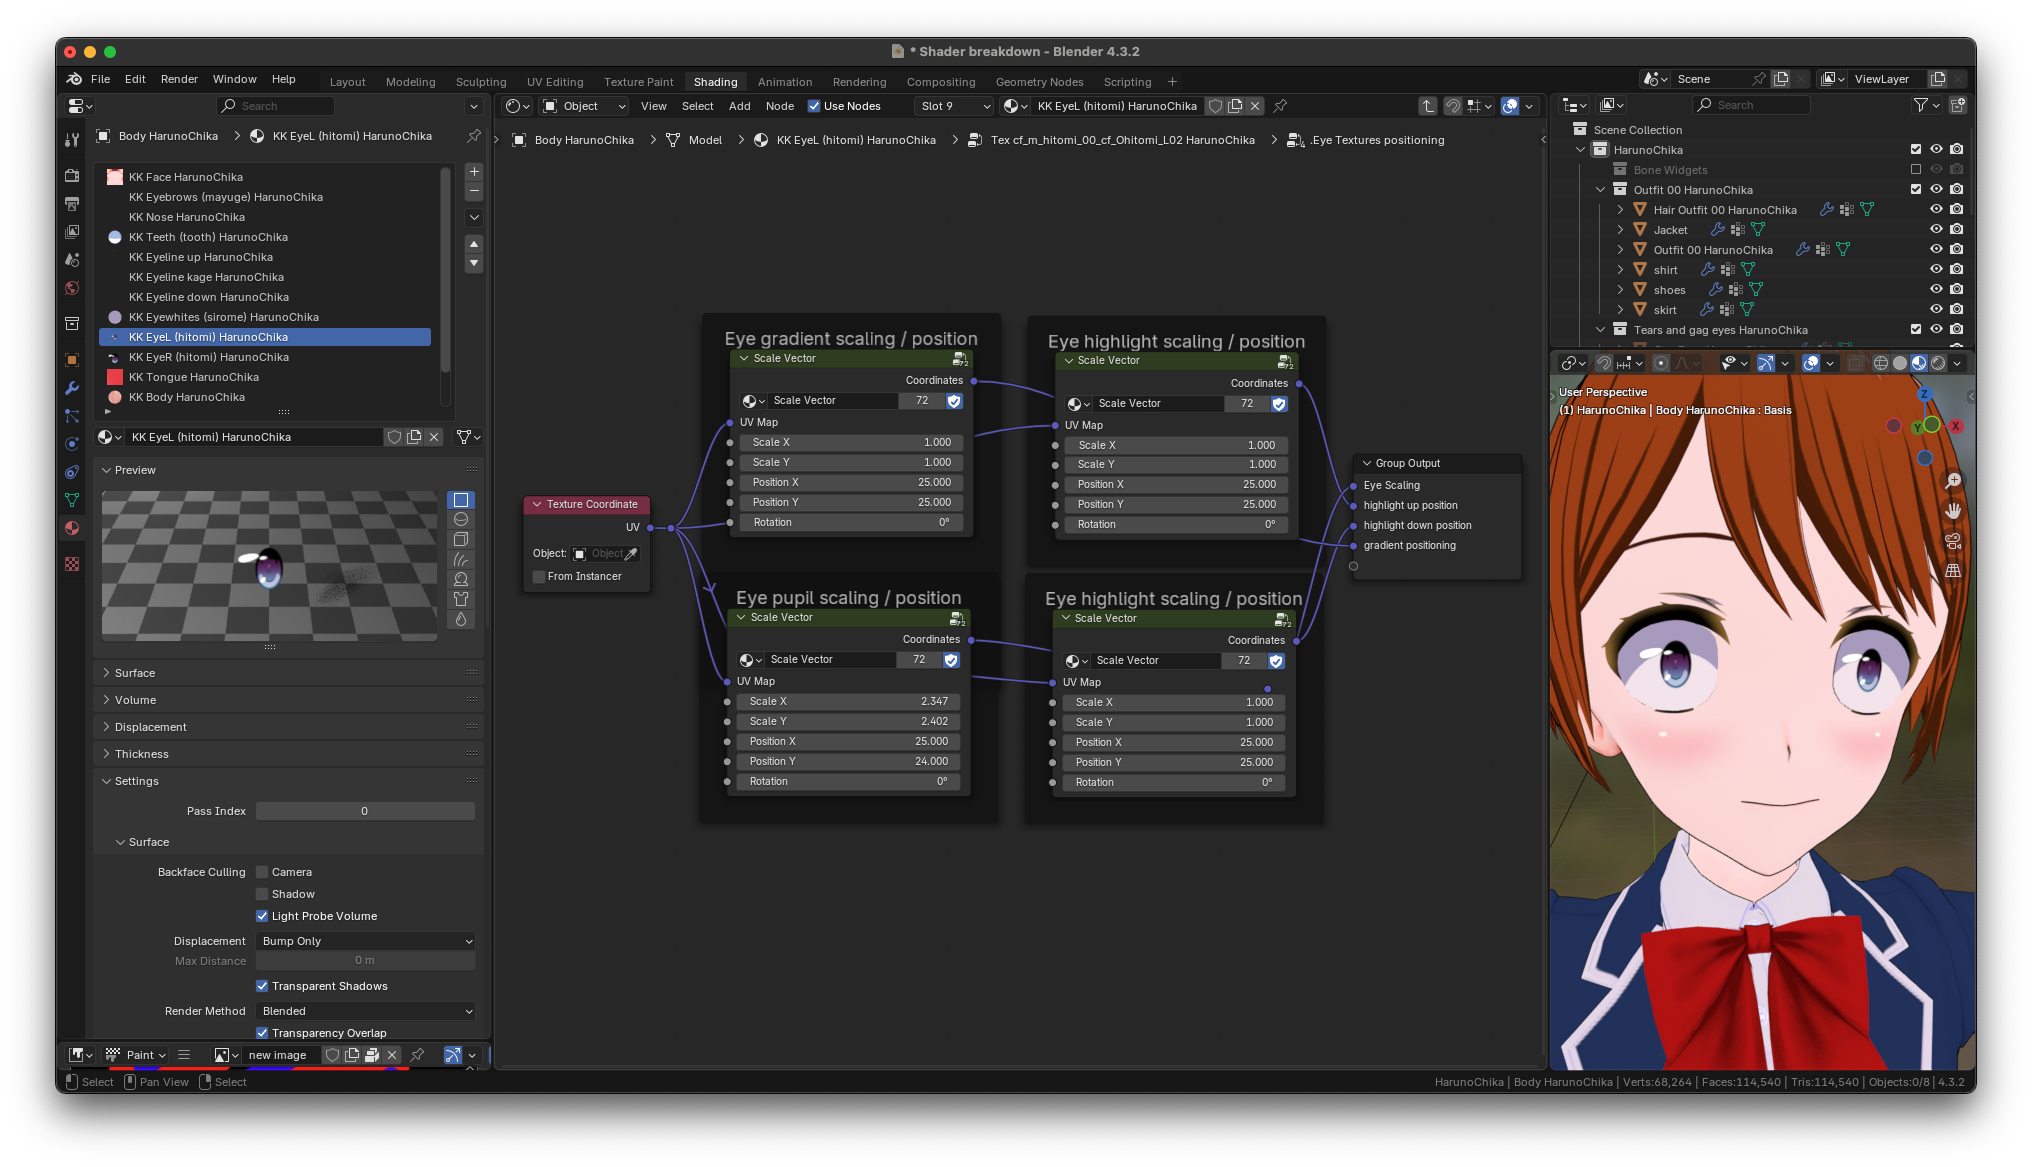Open the Render menu
This screenshot has height=1167, width=2032.
179,79
